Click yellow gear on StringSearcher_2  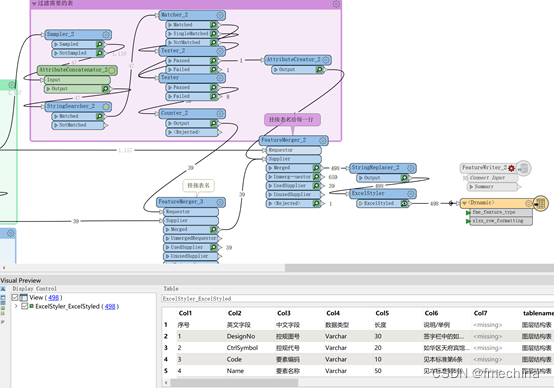tap(106, 107)
